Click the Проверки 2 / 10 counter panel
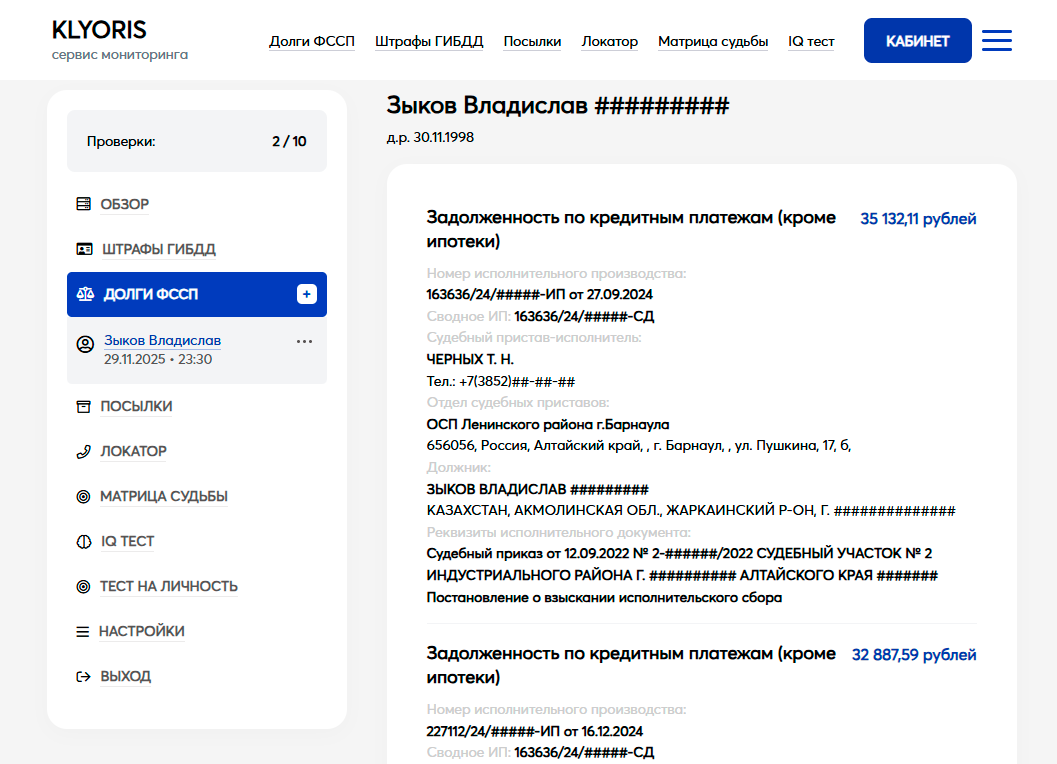 coord(197,141)
